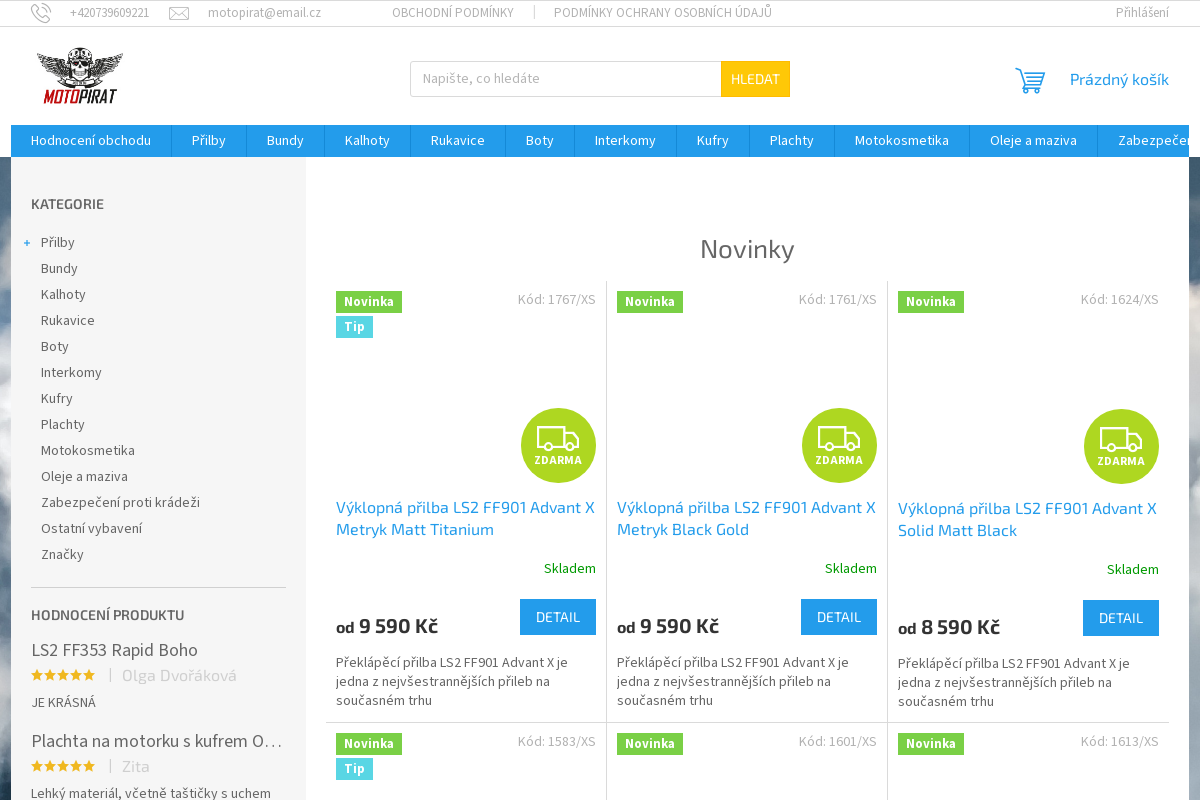Open the Rukavice menu tab
This screenshot has width=1200, height=800.
coord(457,141)
